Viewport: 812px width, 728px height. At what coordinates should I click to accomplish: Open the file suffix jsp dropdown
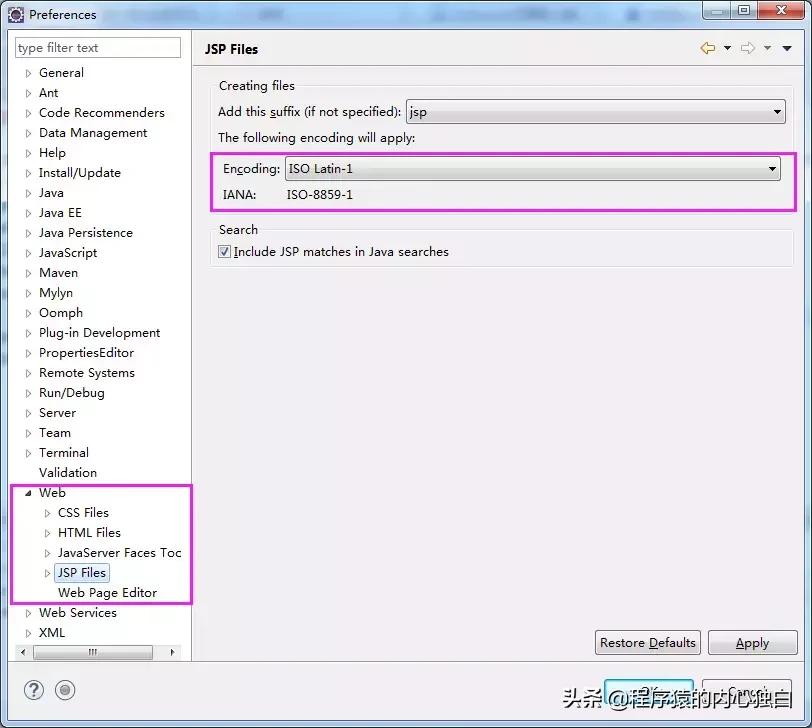click(x=596, y=112)
